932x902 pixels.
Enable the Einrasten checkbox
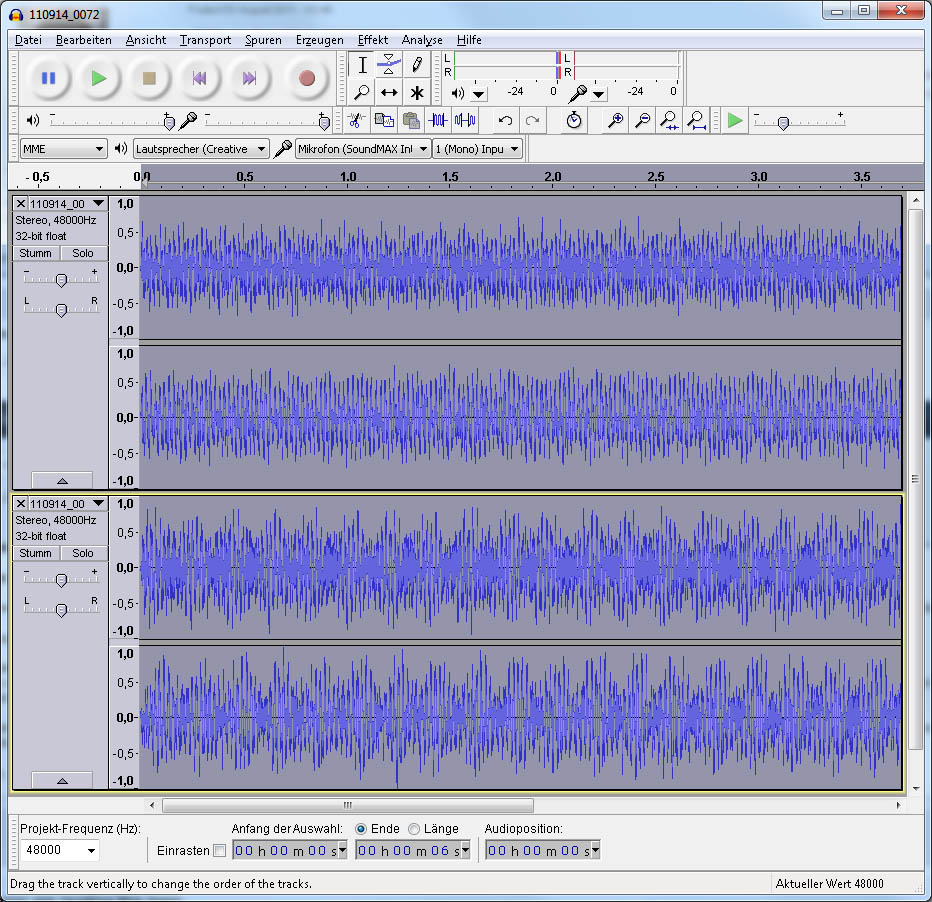219,851
